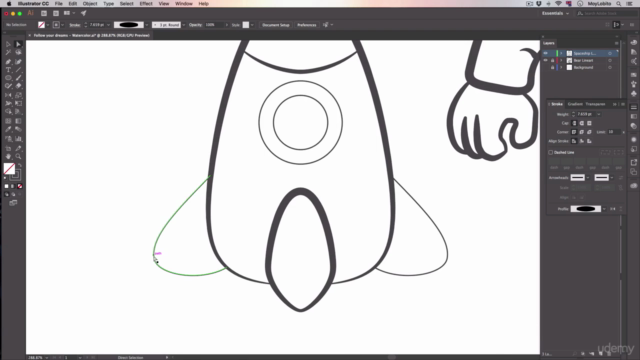Select the Butt Cap option

point(574,123)
